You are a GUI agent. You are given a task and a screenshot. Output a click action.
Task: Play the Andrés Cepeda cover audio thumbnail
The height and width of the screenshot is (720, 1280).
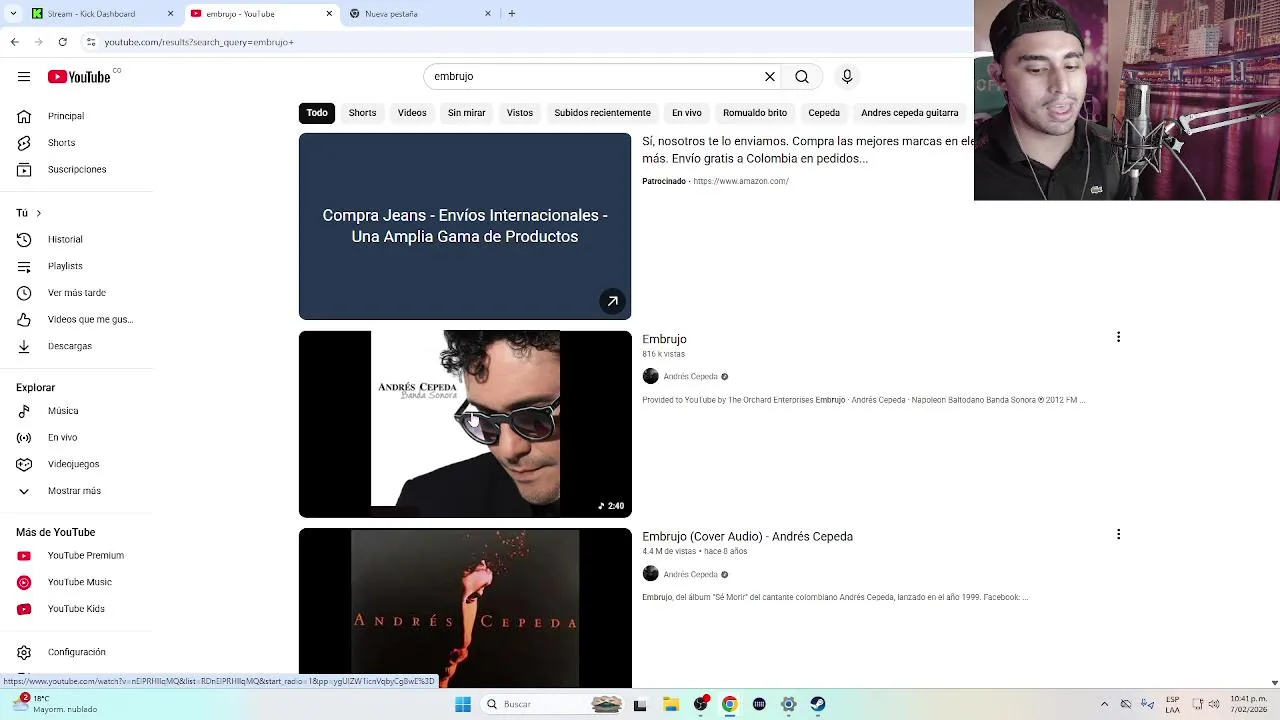465,608
